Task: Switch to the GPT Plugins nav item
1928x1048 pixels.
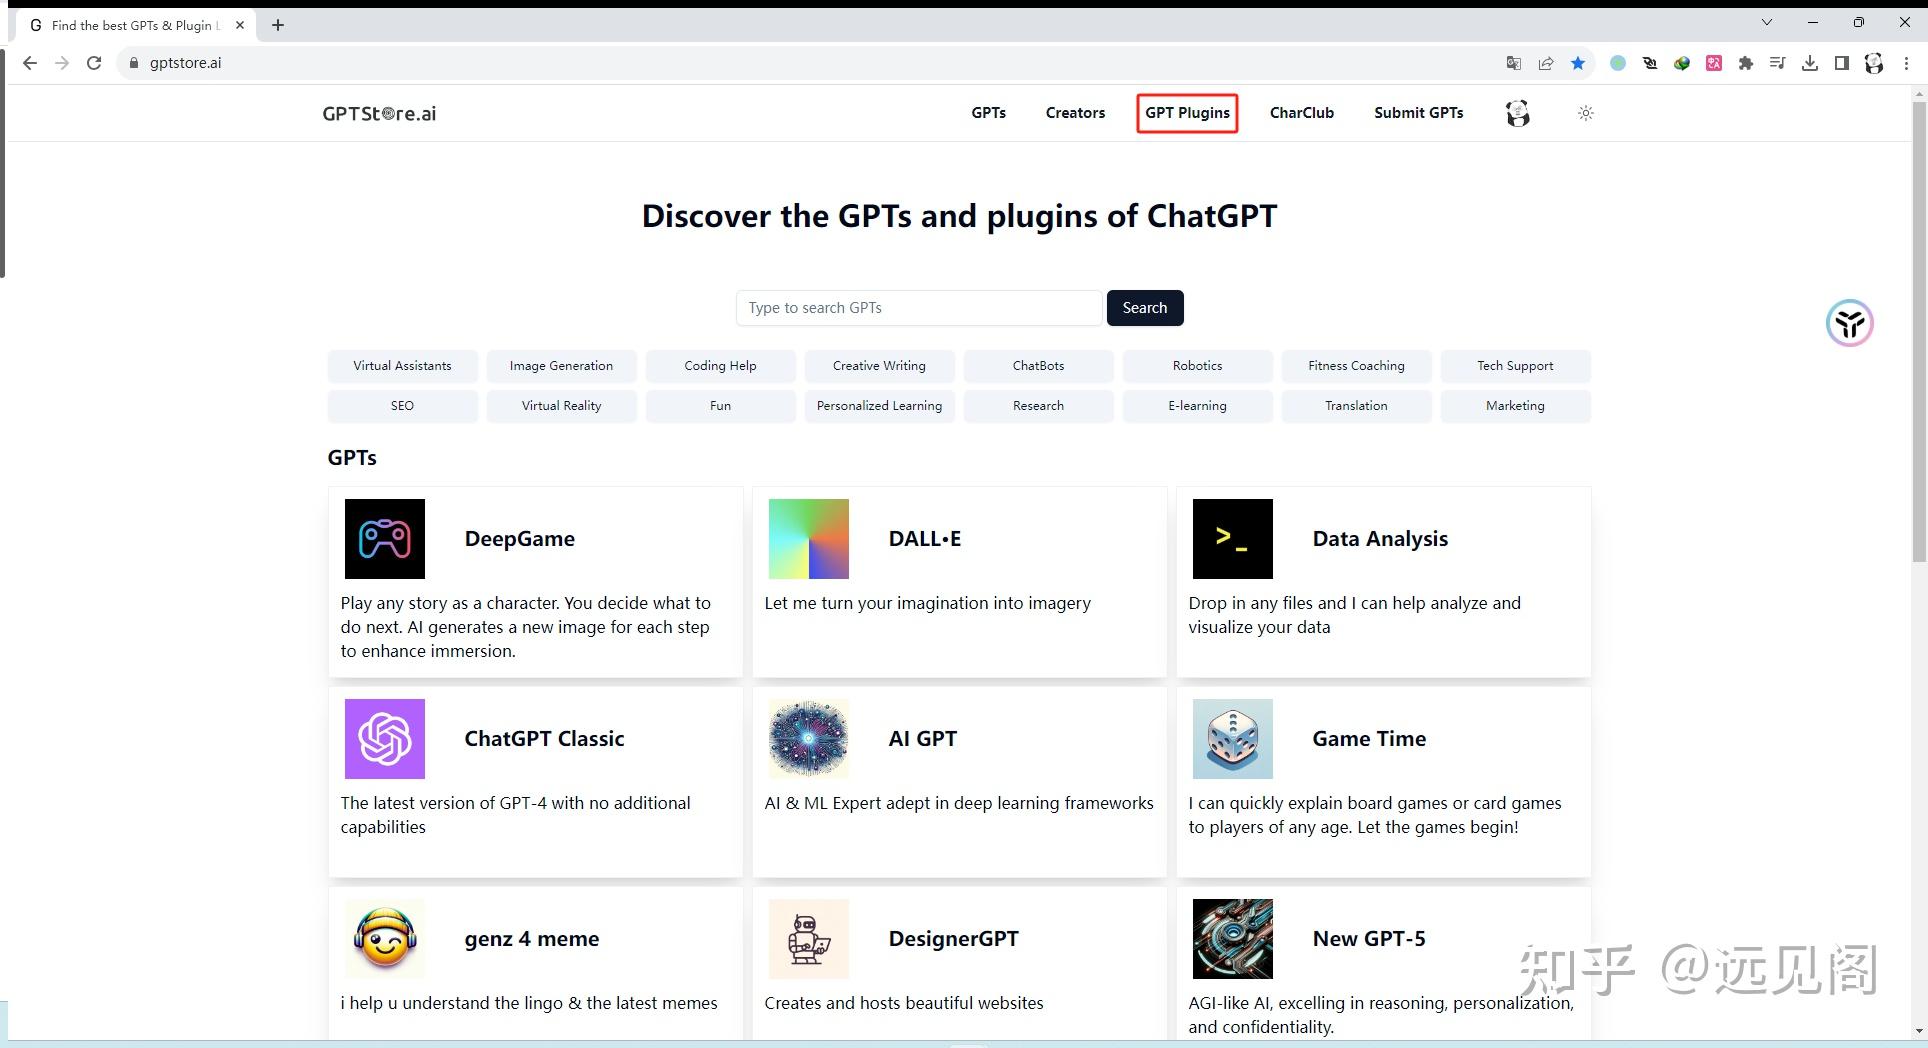Action: pyautogui.click(x=1187, y=113)
